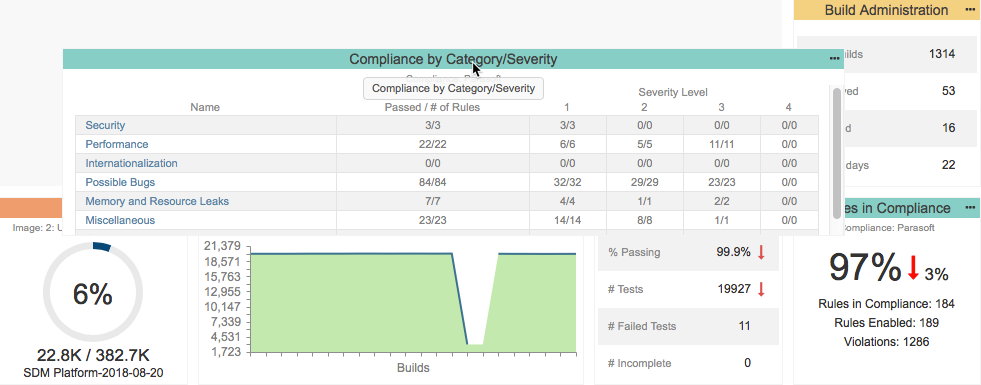The width and height of the screenshot is (981, 385).
Task: Open the Performance category link
Action: click(x=117, y=144)
